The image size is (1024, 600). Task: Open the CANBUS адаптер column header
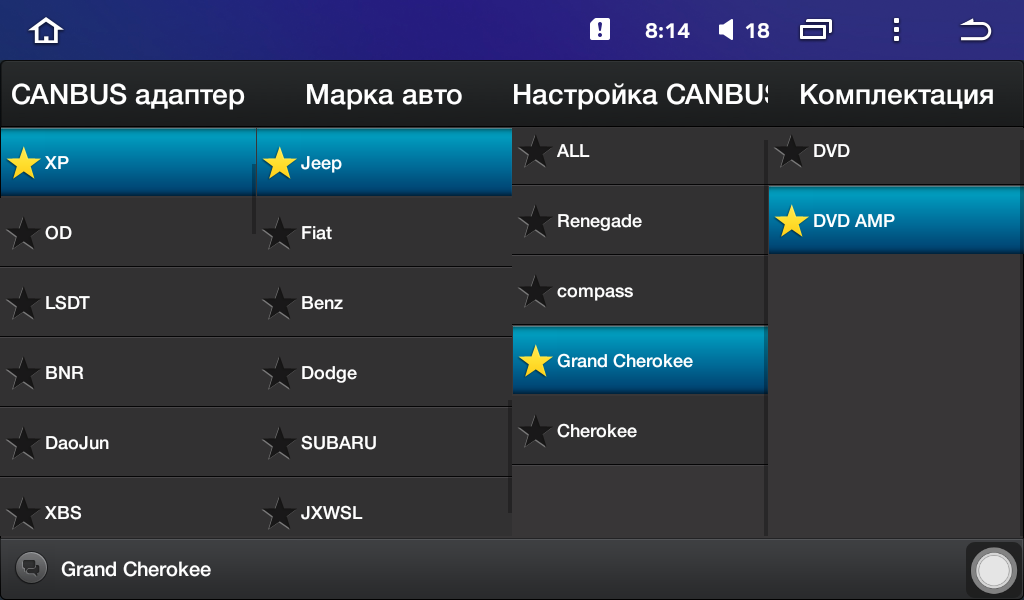click(x=128, y=95)
